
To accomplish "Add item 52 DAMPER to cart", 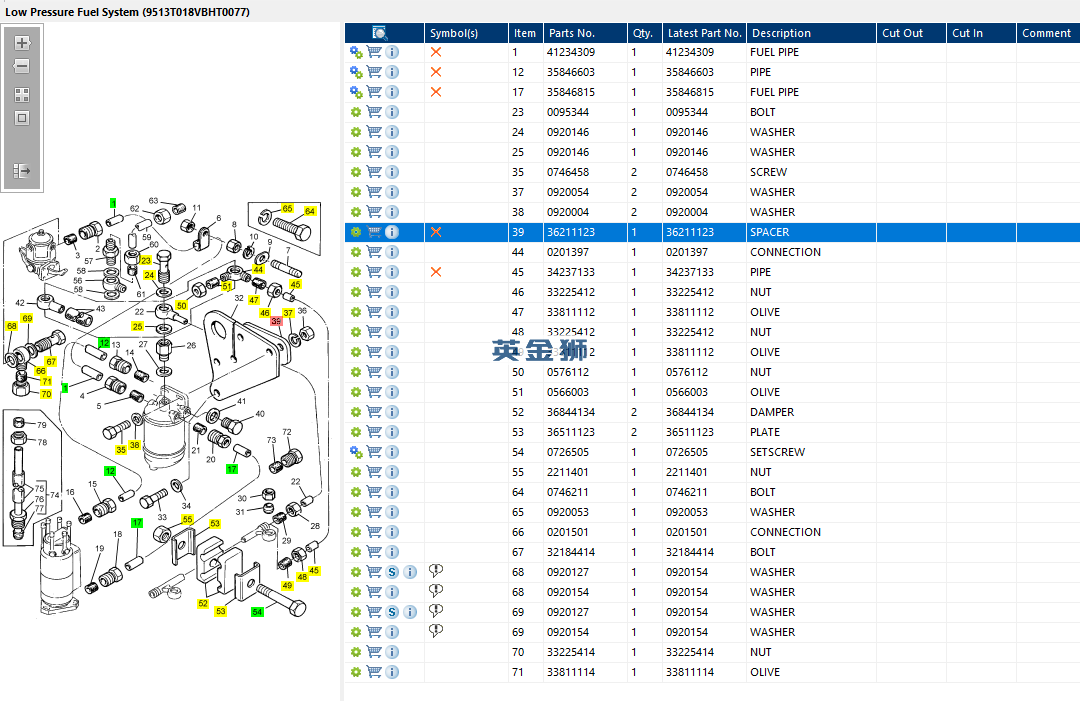I will coord(374,412).
